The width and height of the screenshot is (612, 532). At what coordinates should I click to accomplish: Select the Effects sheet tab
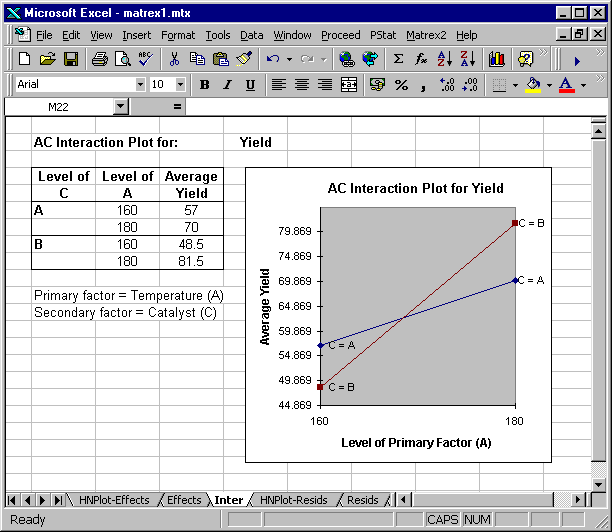183,500
